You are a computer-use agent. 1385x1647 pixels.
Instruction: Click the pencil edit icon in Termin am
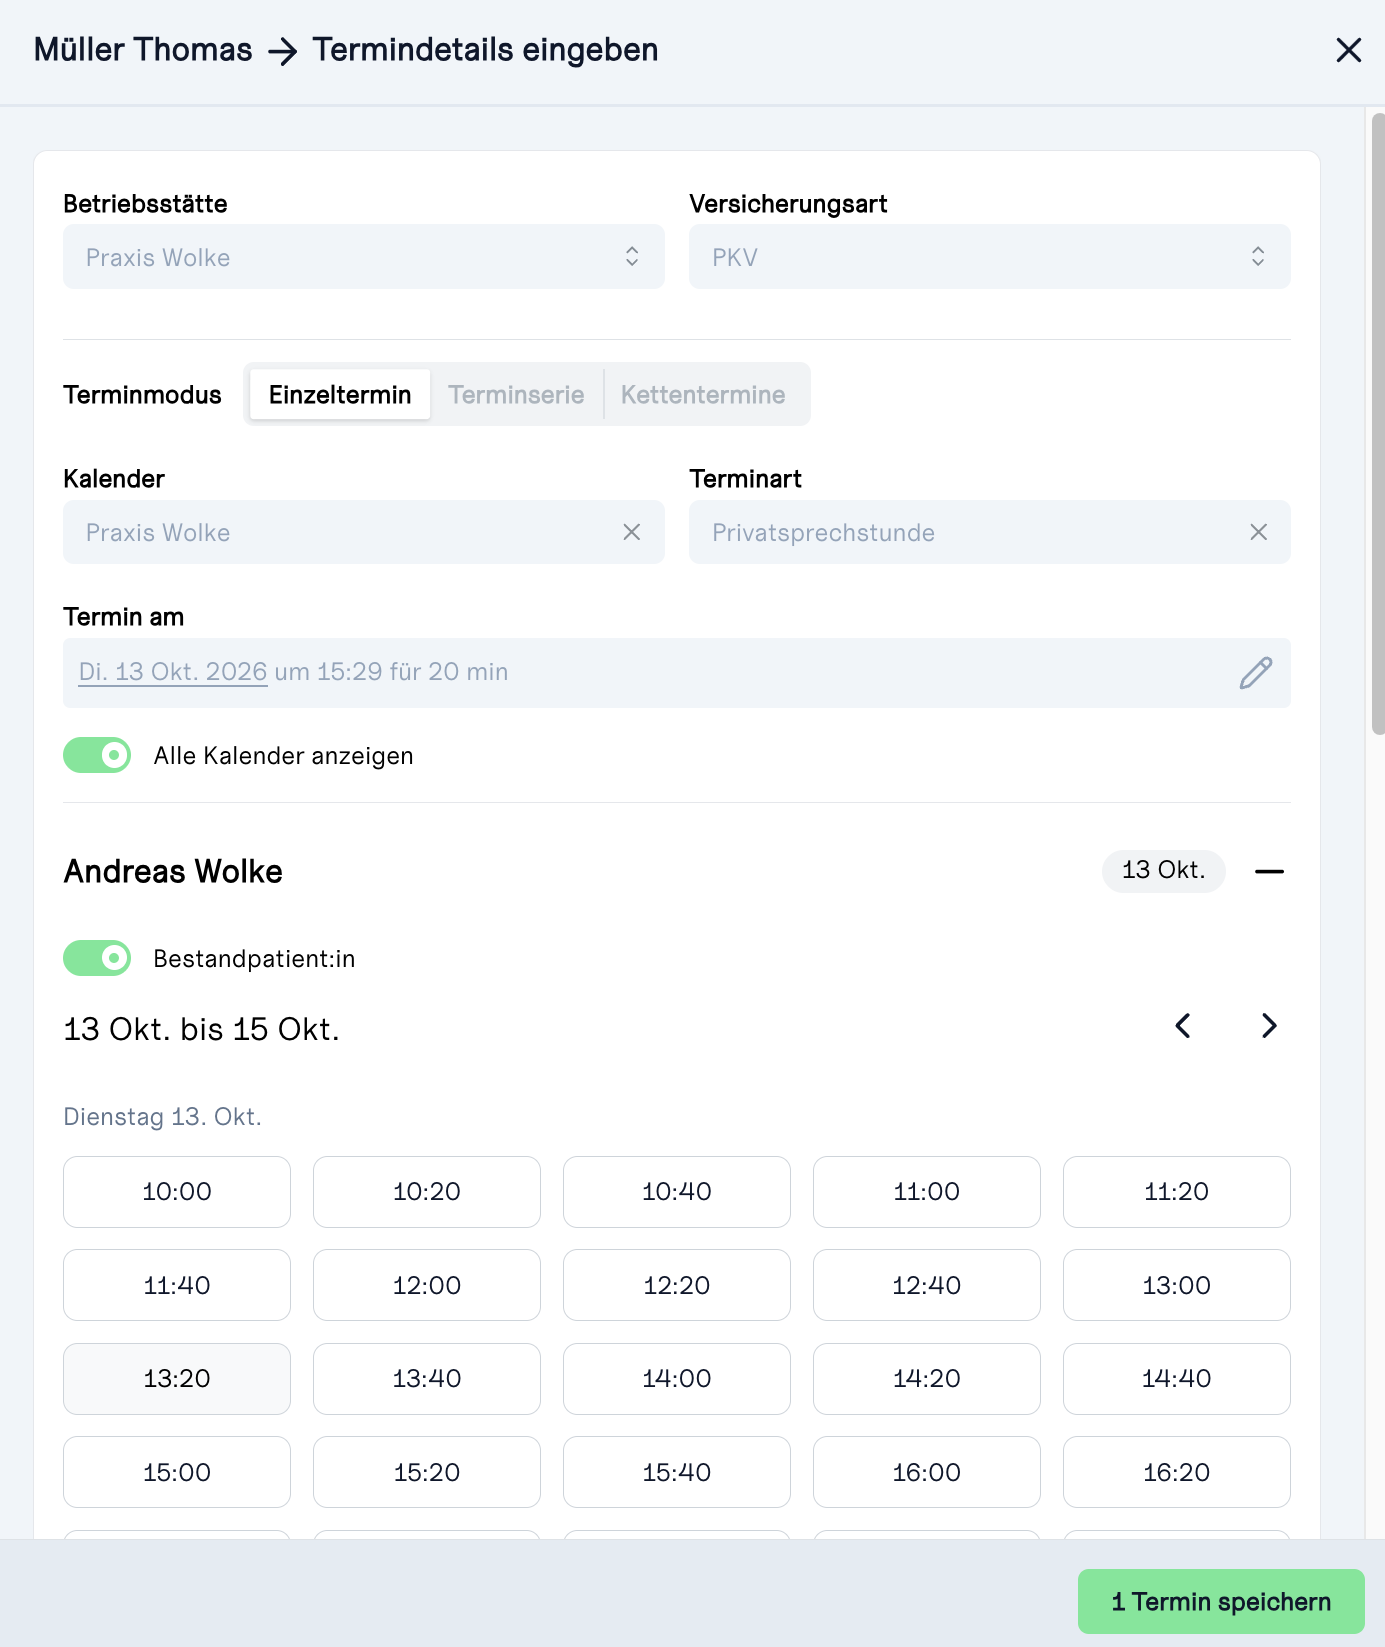[1255, 673]
